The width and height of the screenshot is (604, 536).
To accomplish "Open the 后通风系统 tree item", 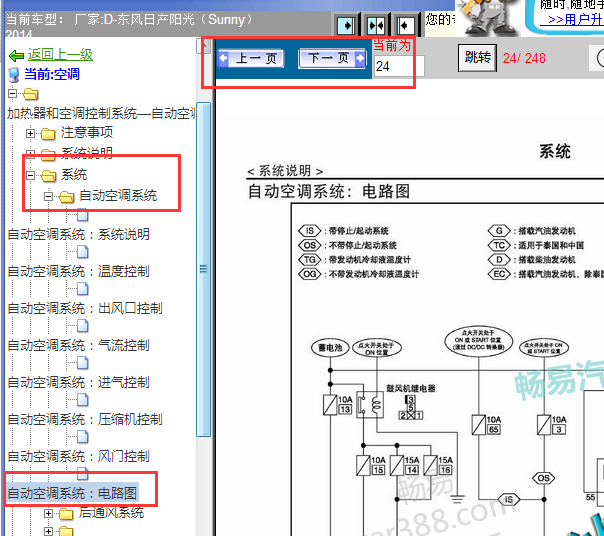I will click(x=111, y=512).
